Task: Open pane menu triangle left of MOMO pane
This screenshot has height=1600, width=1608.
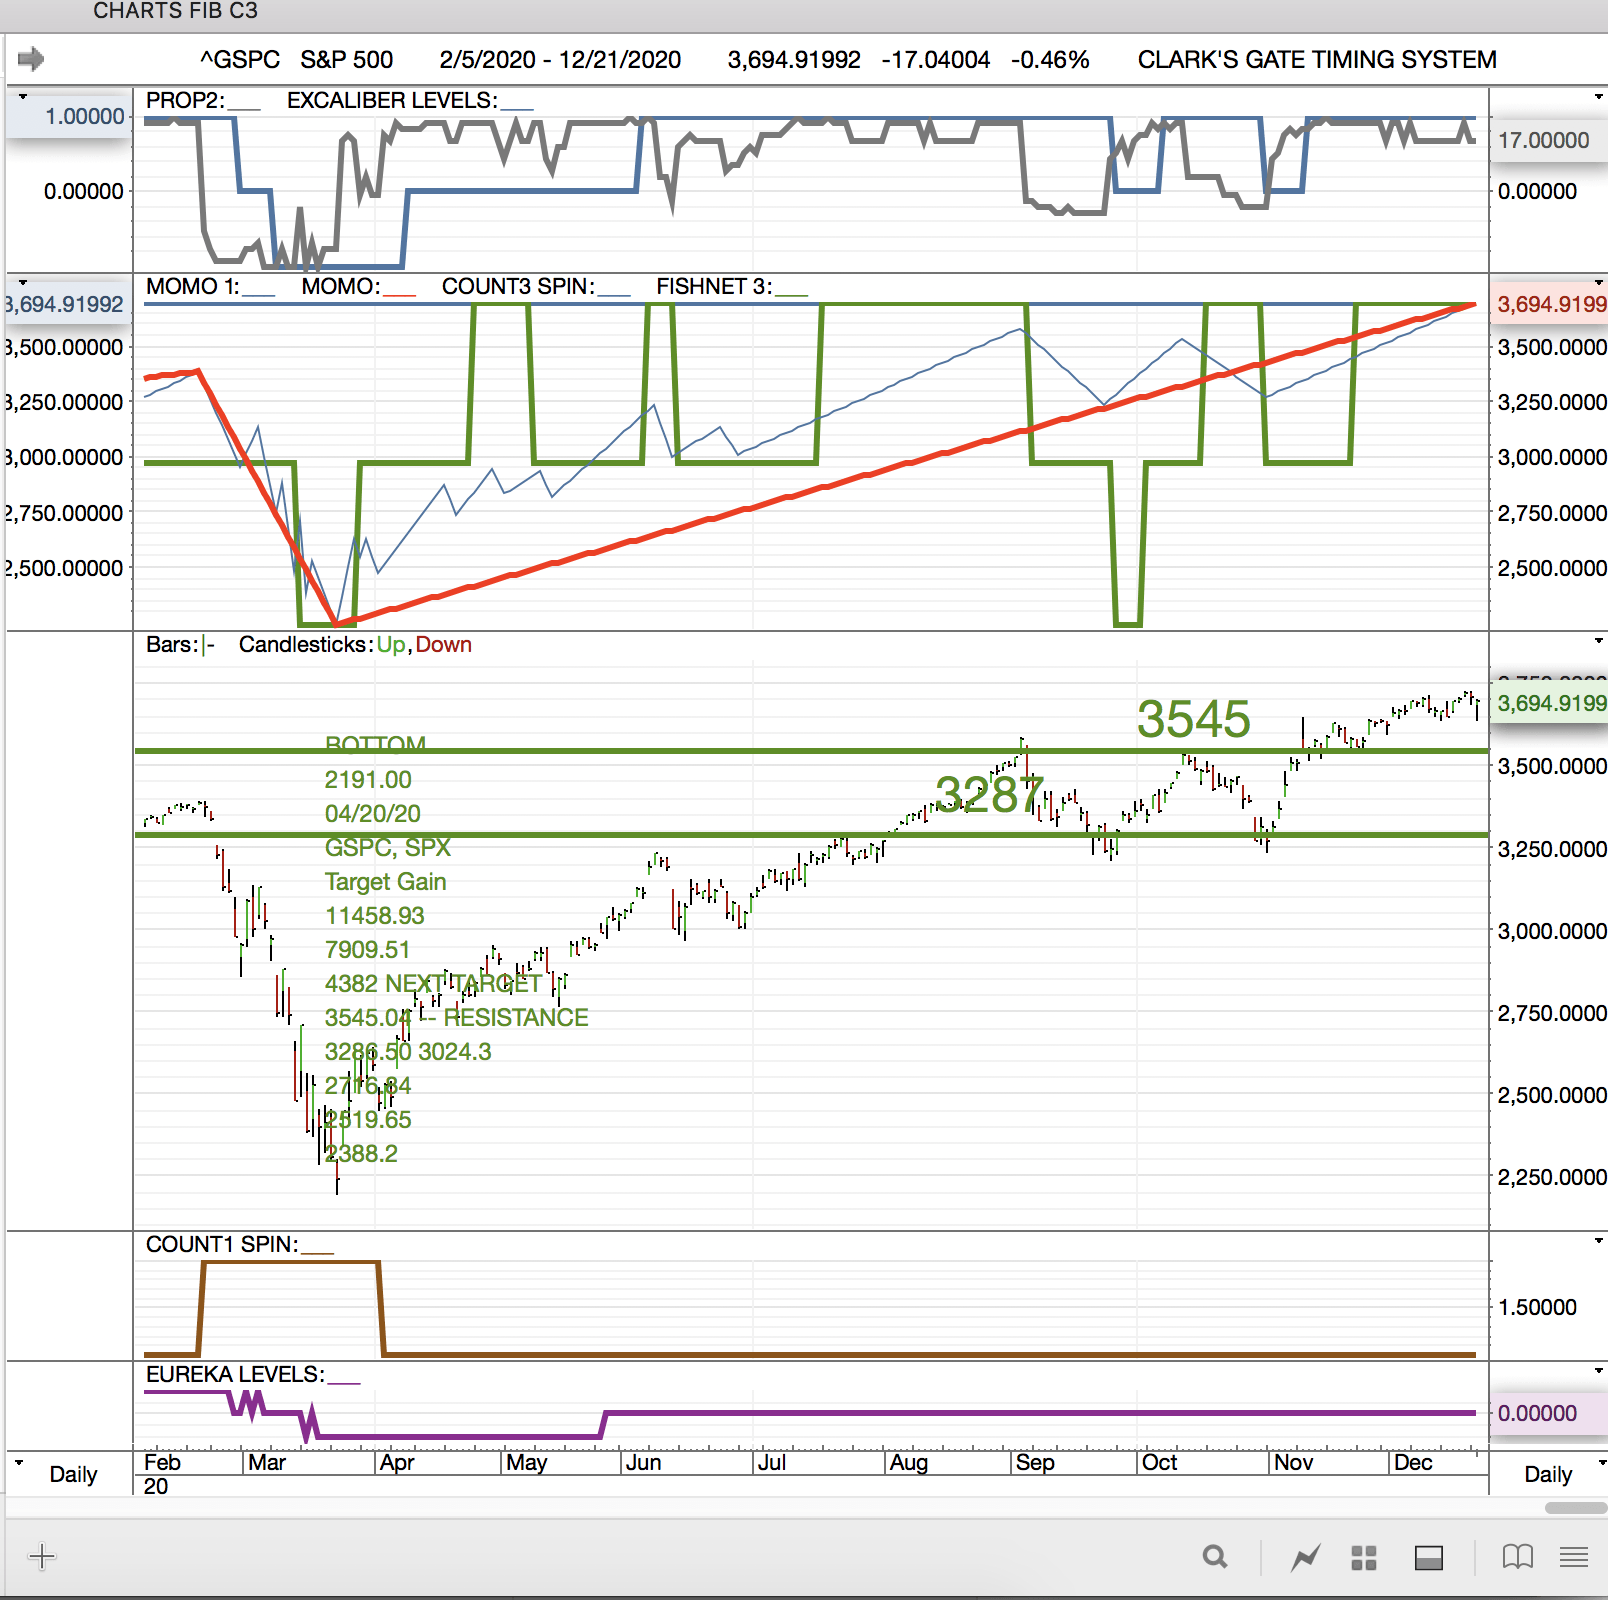Action: point(23,283)
